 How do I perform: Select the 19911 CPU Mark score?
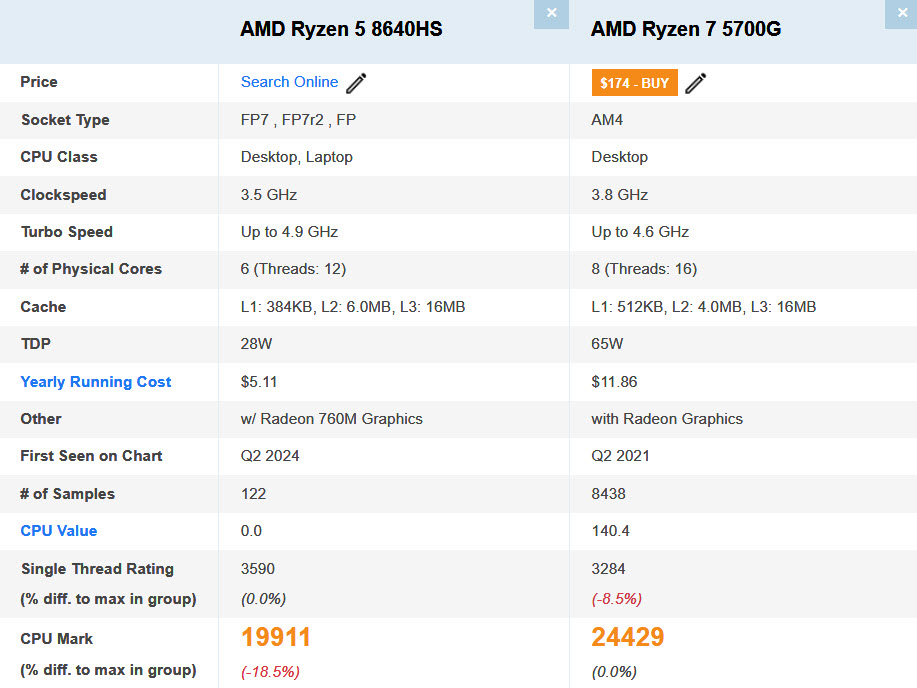coord(276,637)
